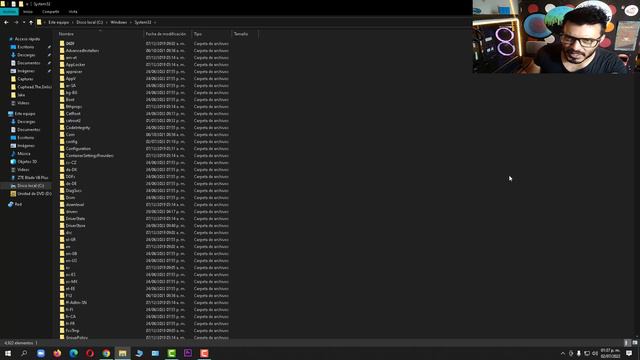The width and height of the screenshot is (640, 360).
Task: Open Música under Este equipo
Action: [23, 153]
